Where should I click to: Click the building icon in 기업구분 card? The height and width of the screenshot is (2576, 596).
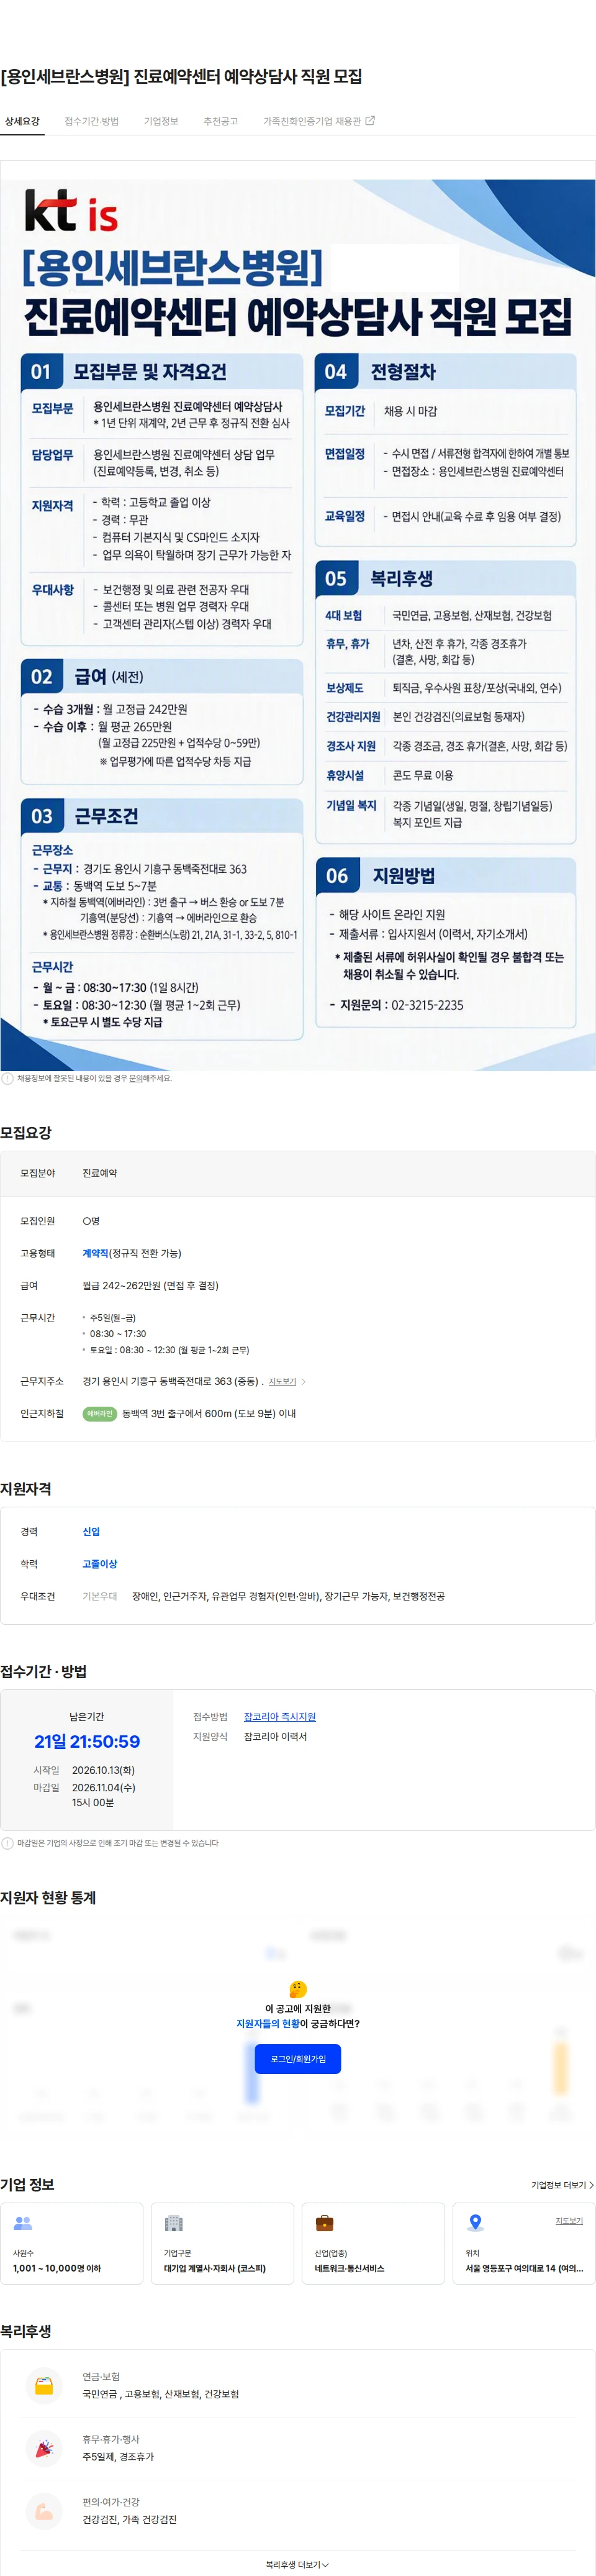(x=174, y=2223)
